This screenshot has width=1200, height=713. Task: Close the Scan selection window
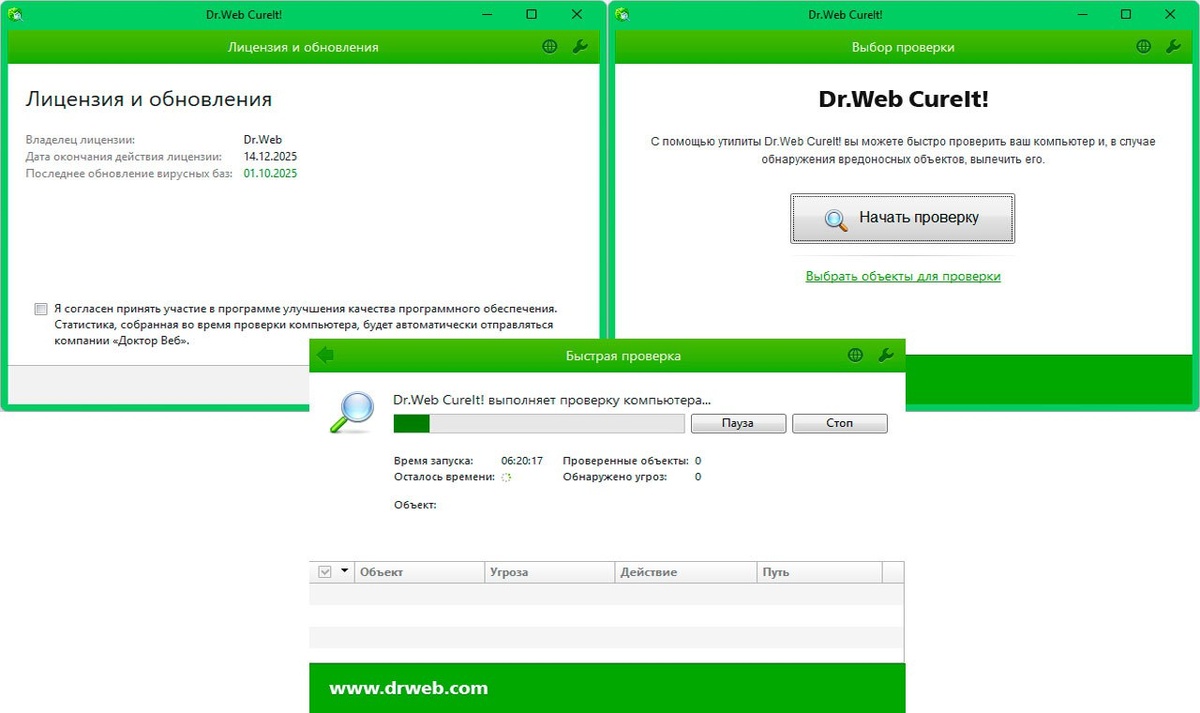pos(1172,14)
